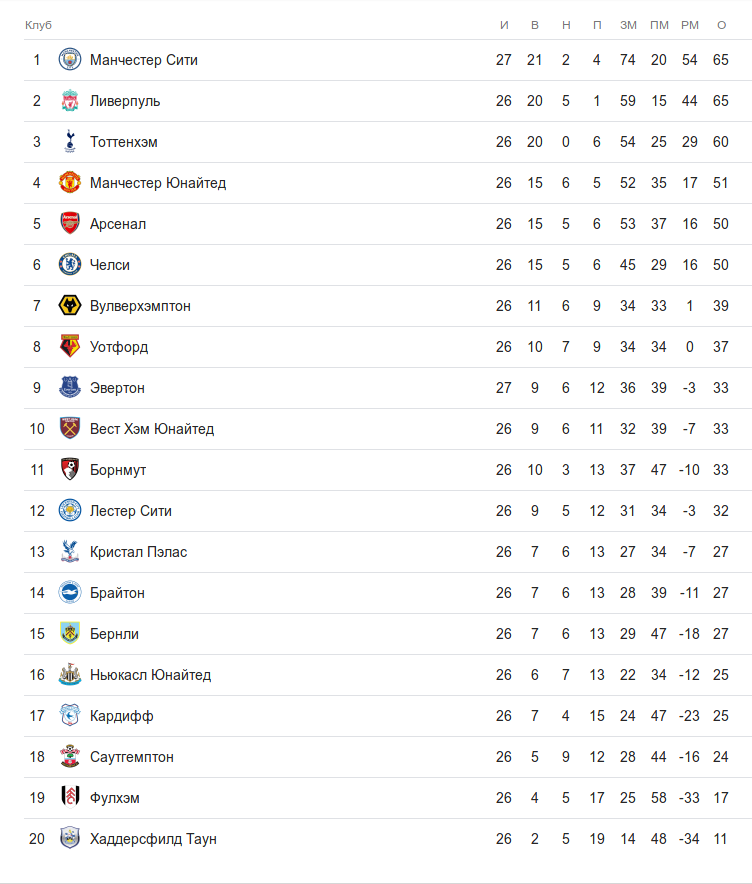Open the Вест Хэм Юнайтед link

click(x=152, y=429)
